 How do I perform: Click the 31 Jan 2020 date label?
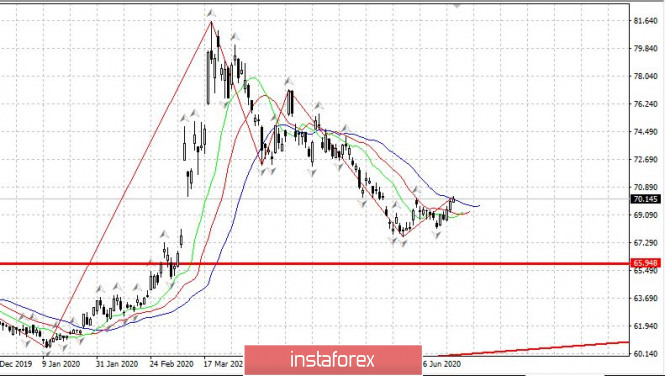pyautogui.click(x=116, y=364)
